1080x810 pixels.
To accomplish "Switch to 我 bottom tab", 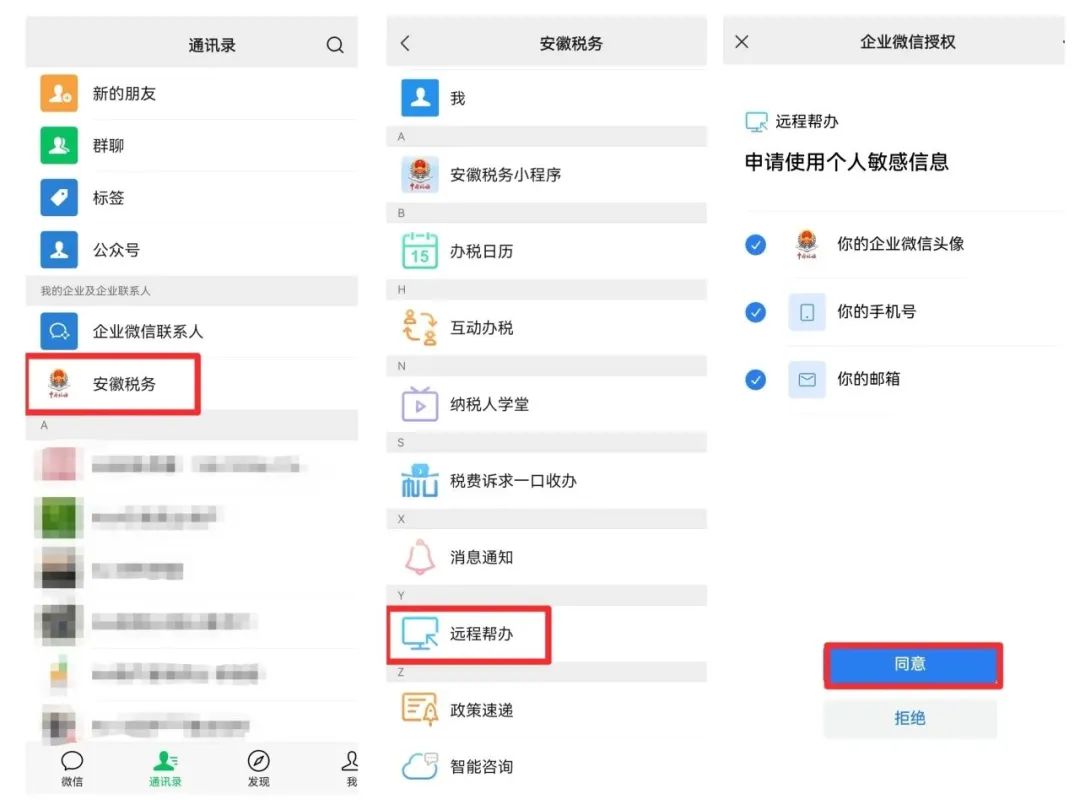I will click(351, 769).
